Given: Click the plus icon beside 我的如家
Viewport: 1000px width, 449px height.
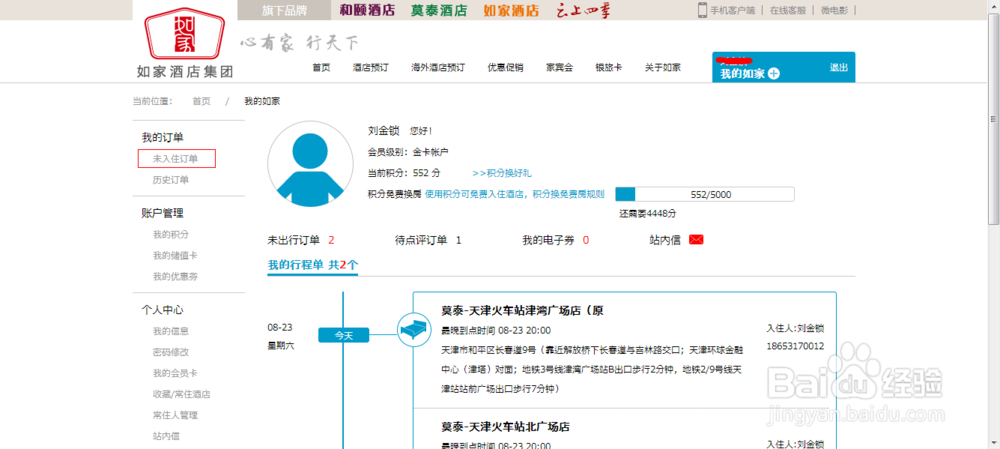Looking at the screenshot, I should click(x=774, y=74).
